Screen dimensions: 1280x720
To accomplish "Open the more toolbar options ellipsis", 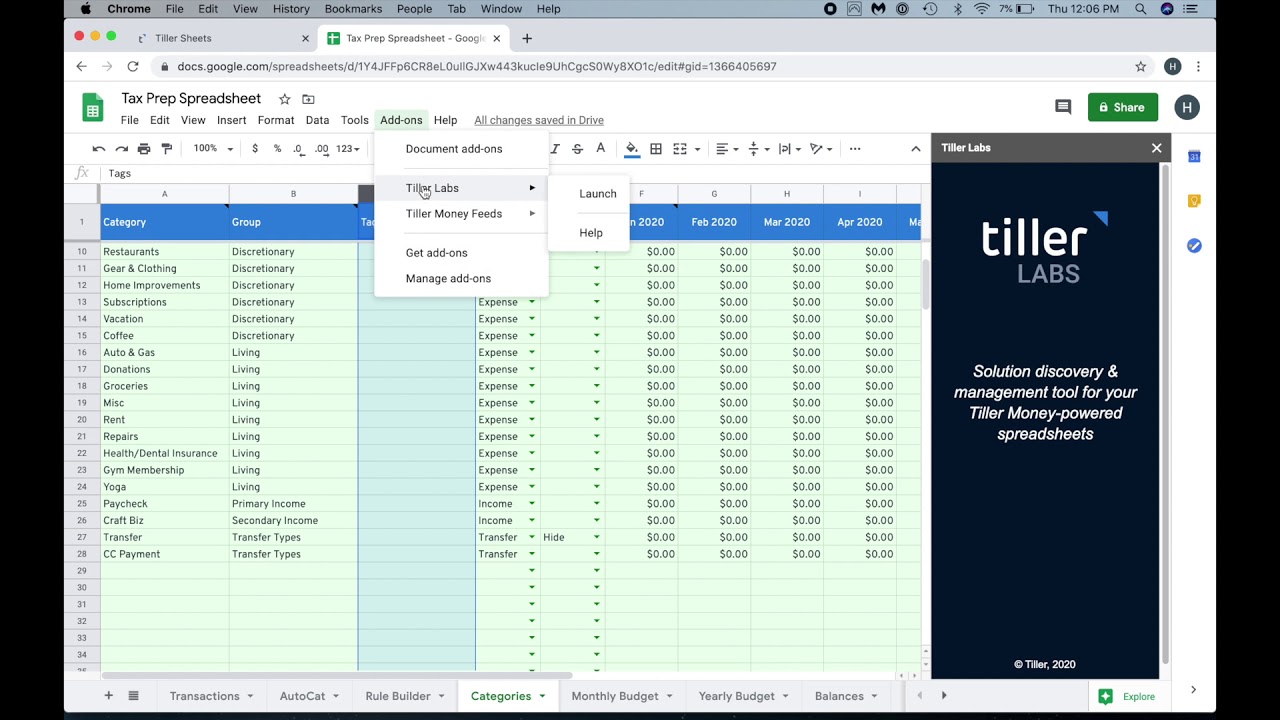I will pyautogui.click(x=855, y=149).
